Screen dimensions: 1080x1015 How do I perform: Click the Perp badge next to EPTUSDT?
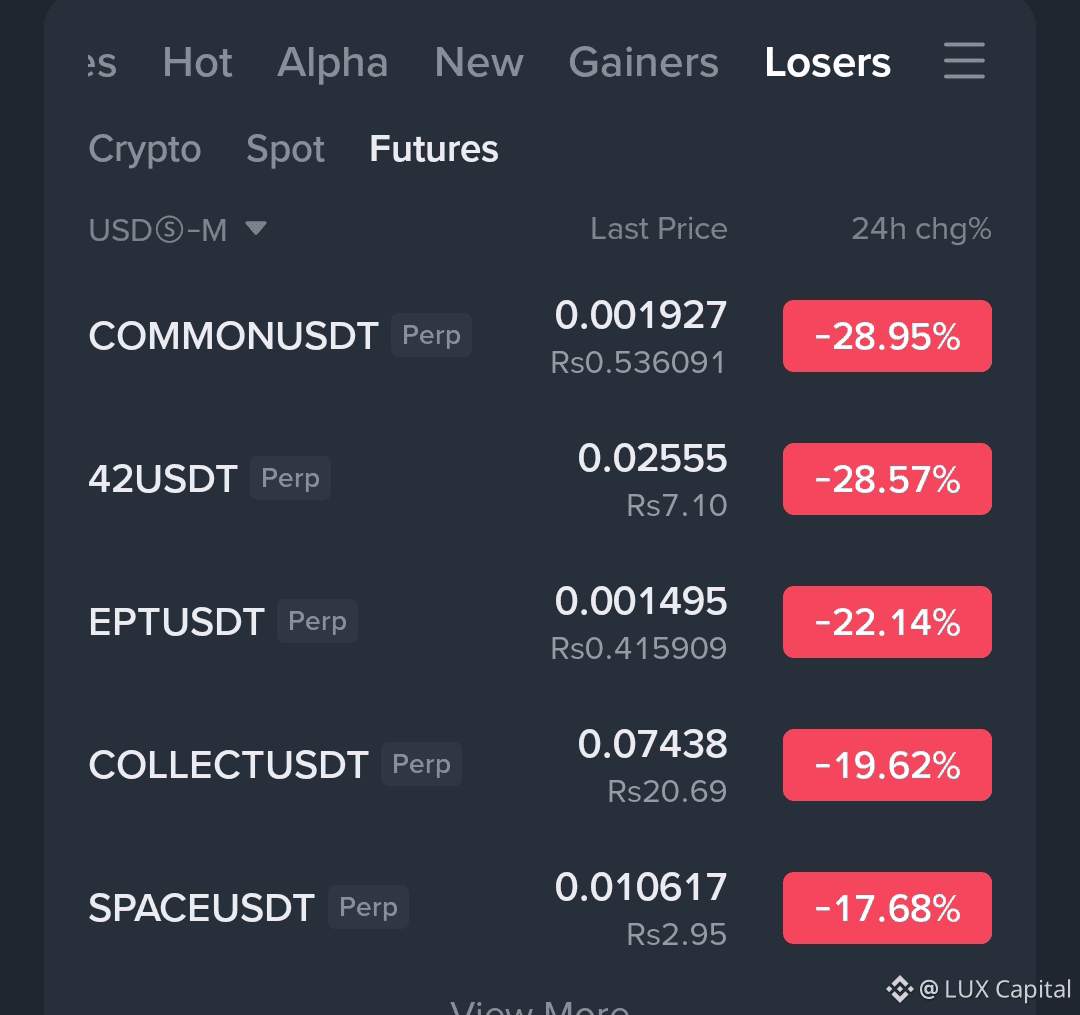coord(317,621)
